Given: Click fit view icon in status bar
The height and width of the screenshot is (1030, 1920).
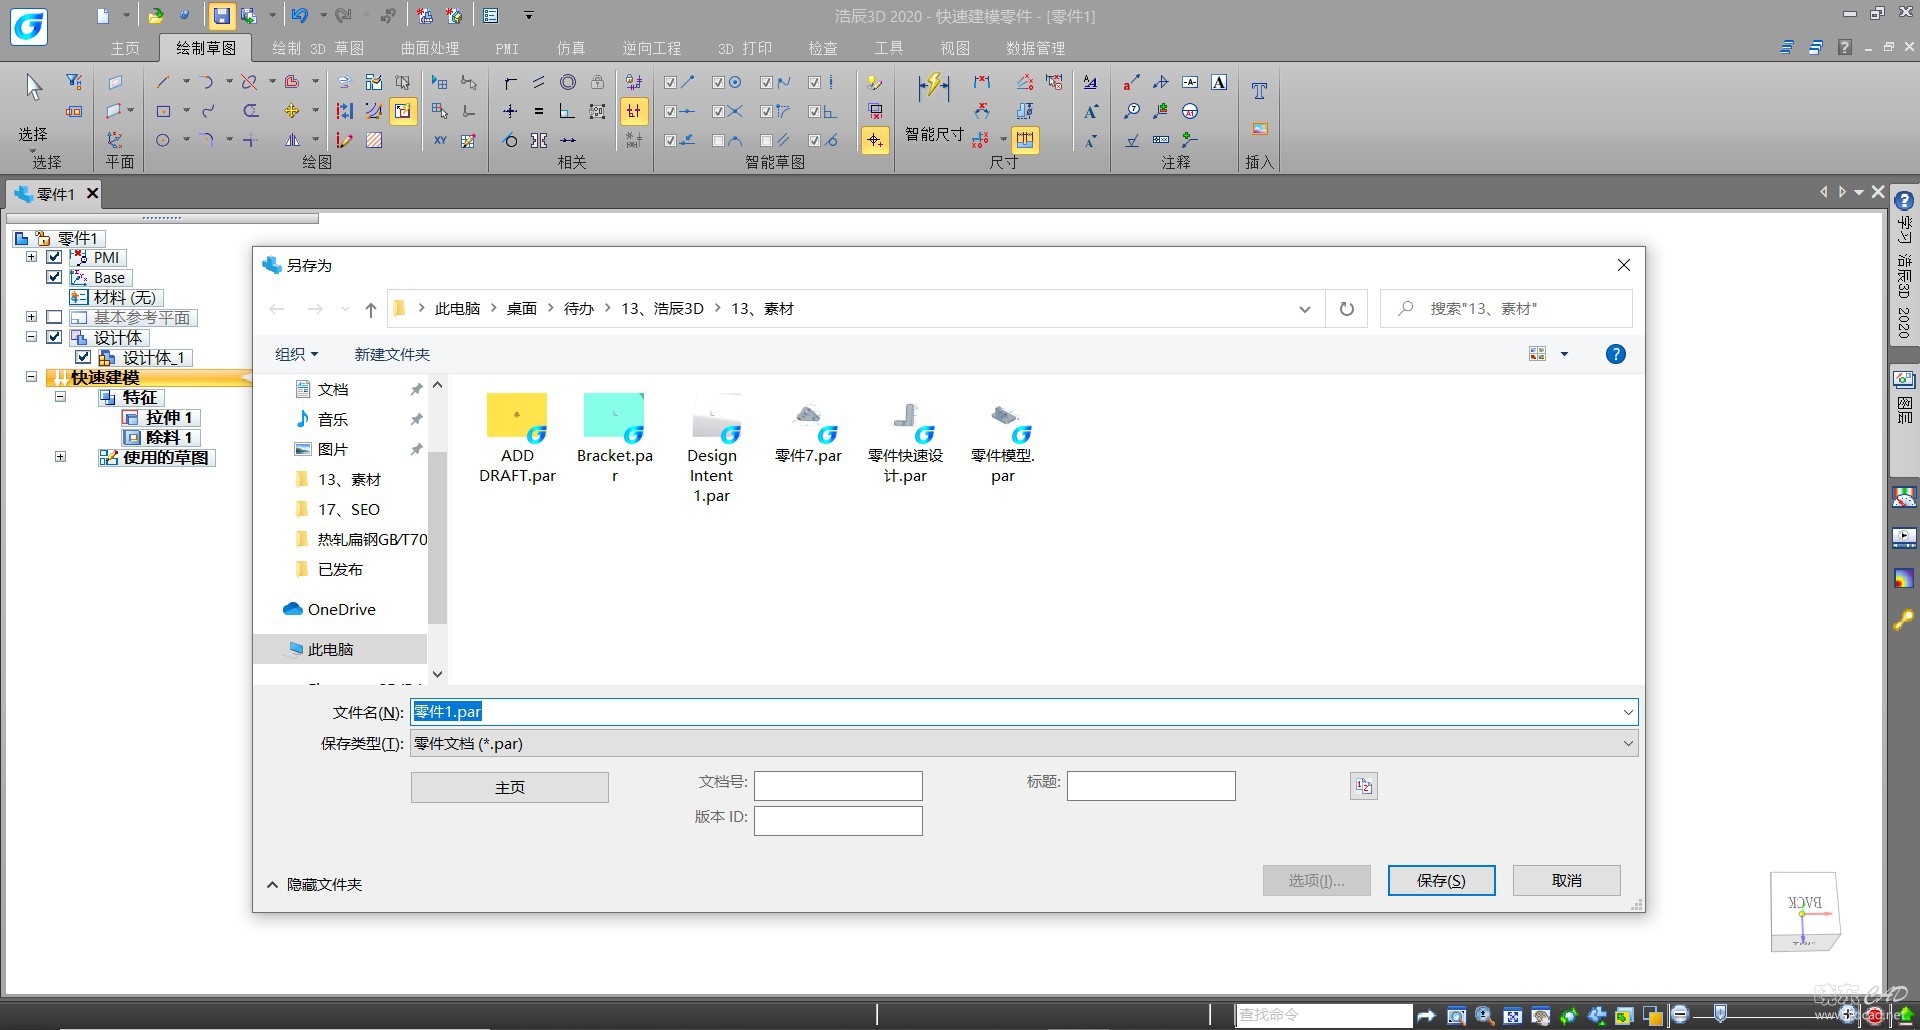Looking at the screenshot, I should pos(1513,1016).
